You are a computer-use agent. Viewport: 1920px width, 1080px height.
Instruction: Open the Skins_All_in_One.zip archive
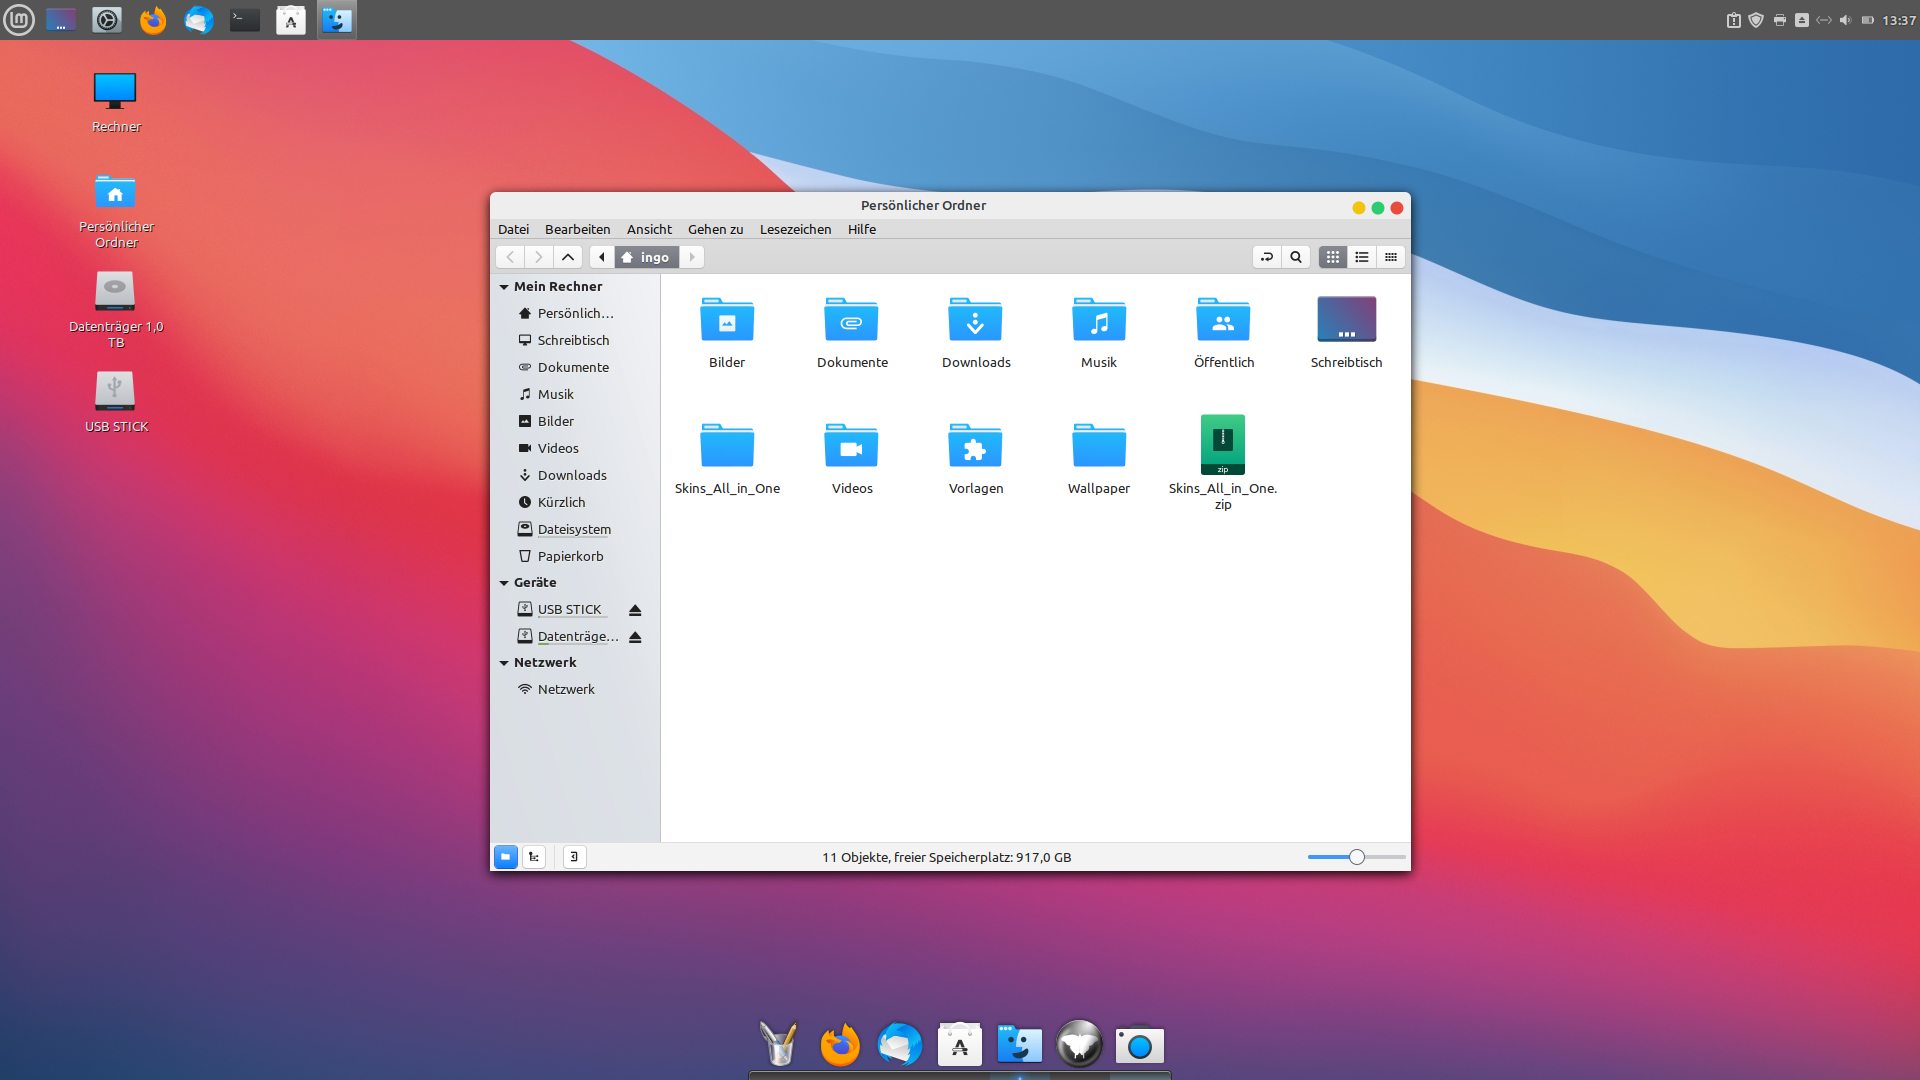point(1222,446)
